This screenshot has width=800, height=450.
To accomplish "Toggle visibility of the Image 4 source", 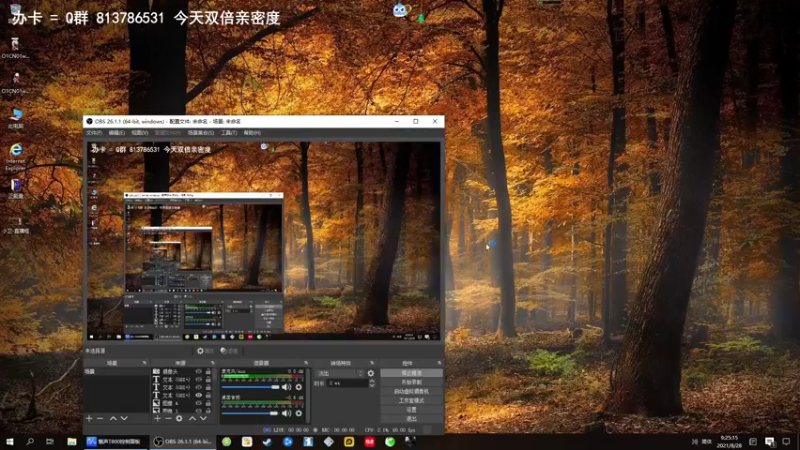I will (x=198, y=403).
